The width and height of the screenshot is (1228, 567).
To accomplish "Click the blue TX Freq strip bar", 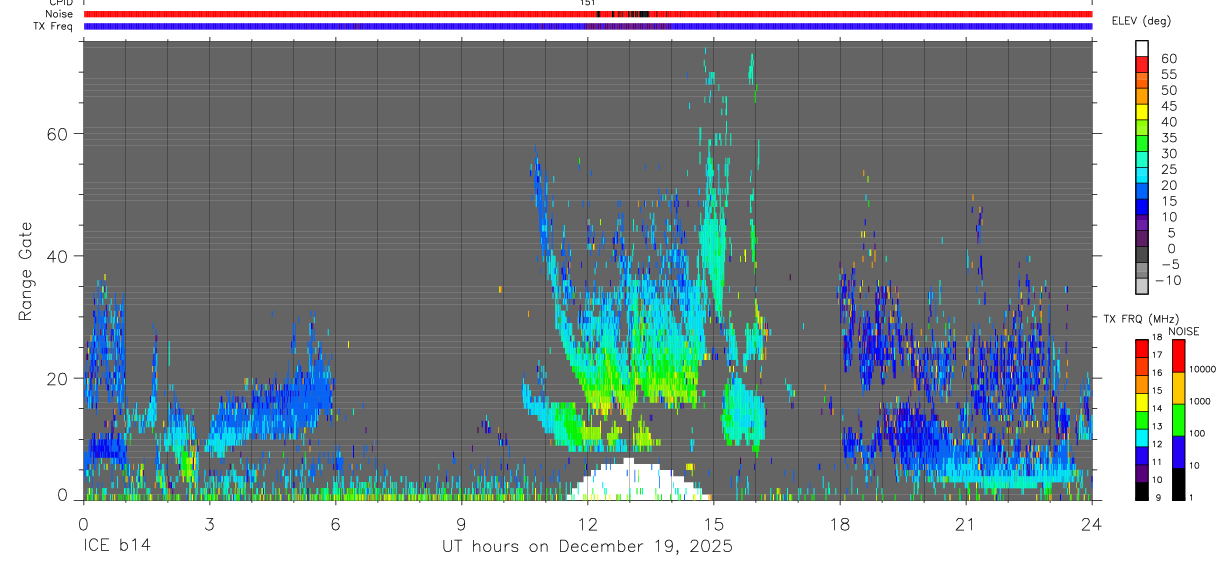I will click(x=587, y=26).
